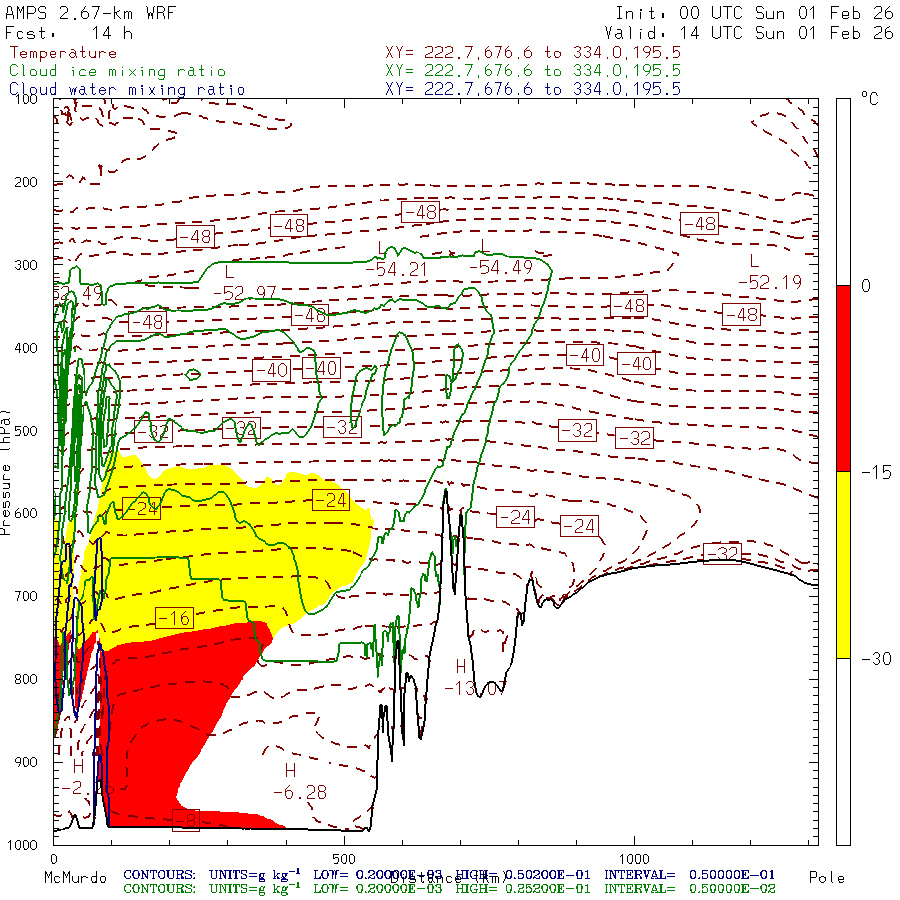Click the 'Valid: 14 UTC Sun 01 Feb 26' text
The width and height of the screenshot is (900, 900).
(x=749, y=33)
